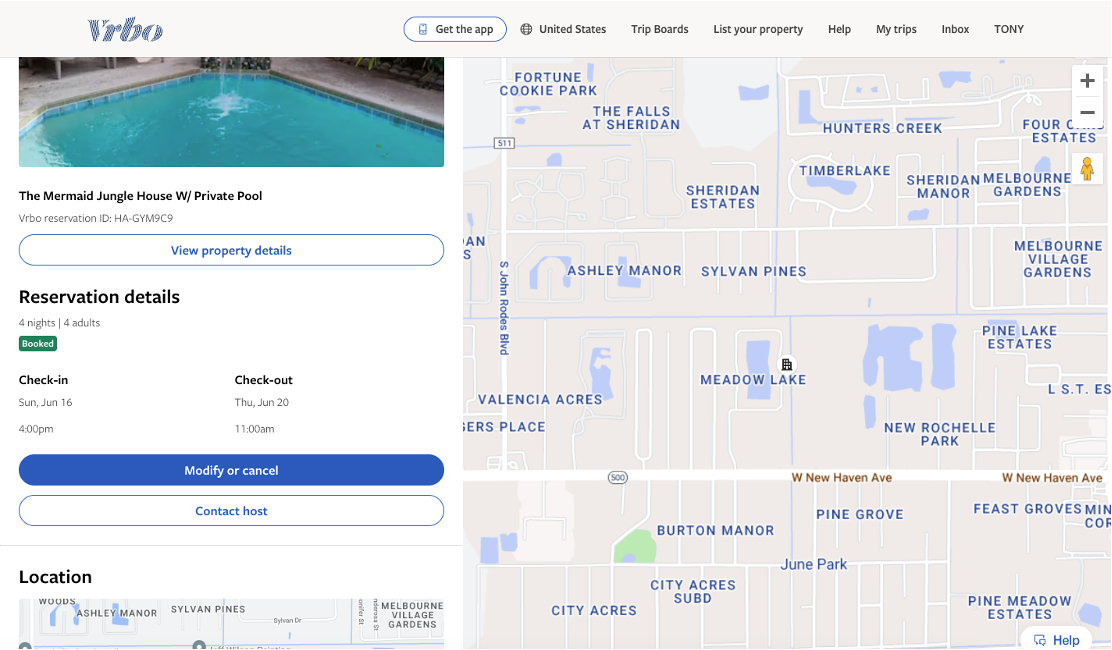Select the Street View pegman icon

(x=1087, y=169)
